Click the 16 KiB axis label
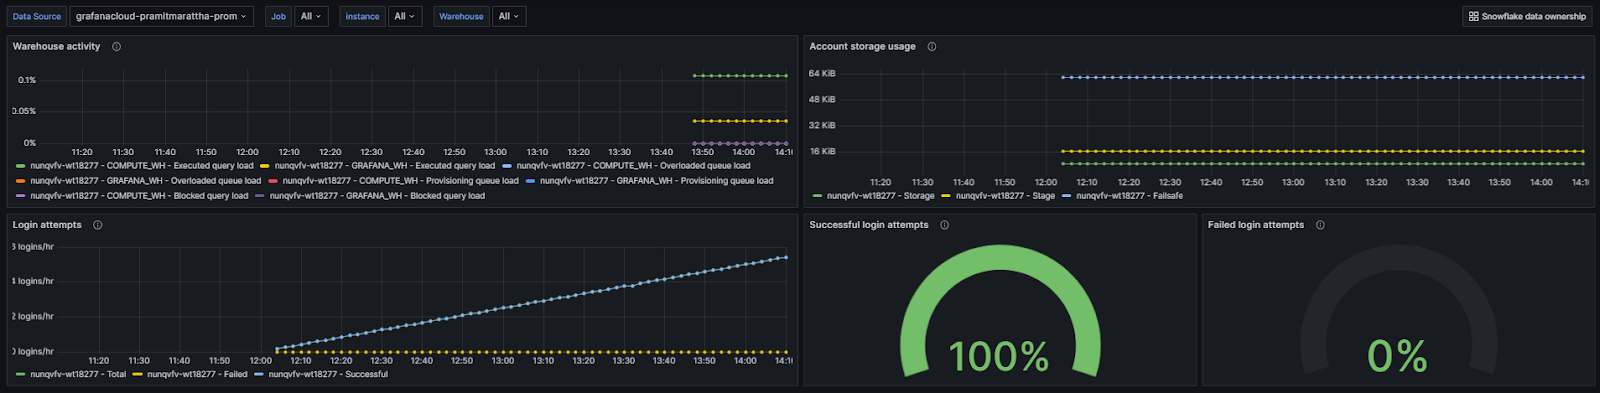Image resolution: width=1600 pixels, height=393 pixels. point(822,152)
